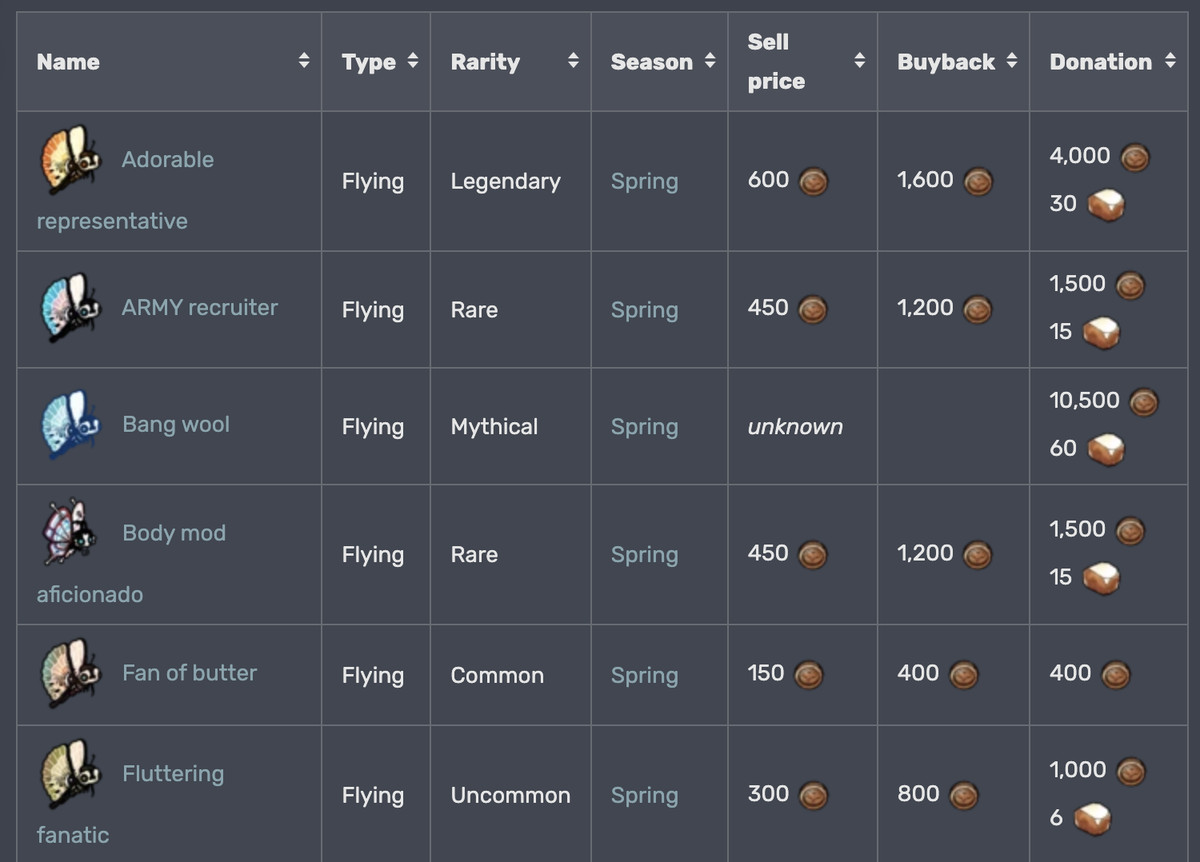Toggle sorting on the Rarity column

573,61
